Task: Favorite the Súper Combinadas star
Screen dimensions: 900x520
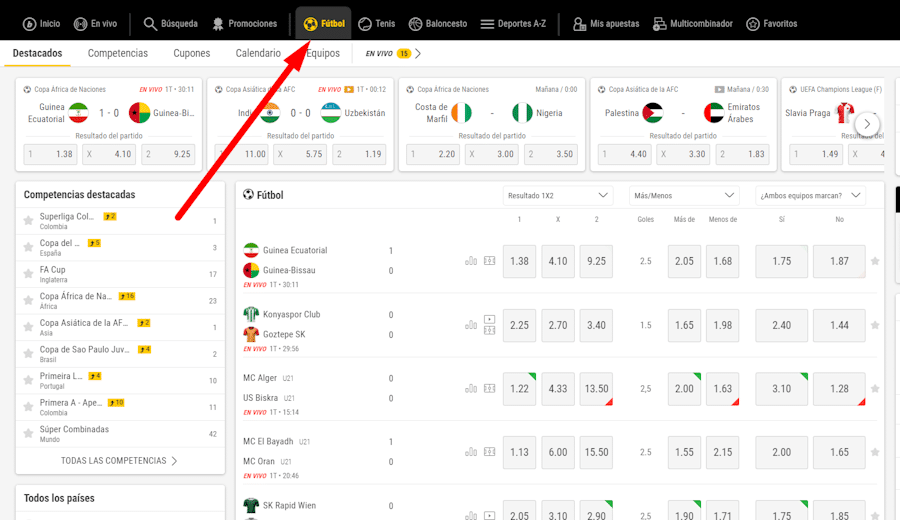Action: point(28,433)
